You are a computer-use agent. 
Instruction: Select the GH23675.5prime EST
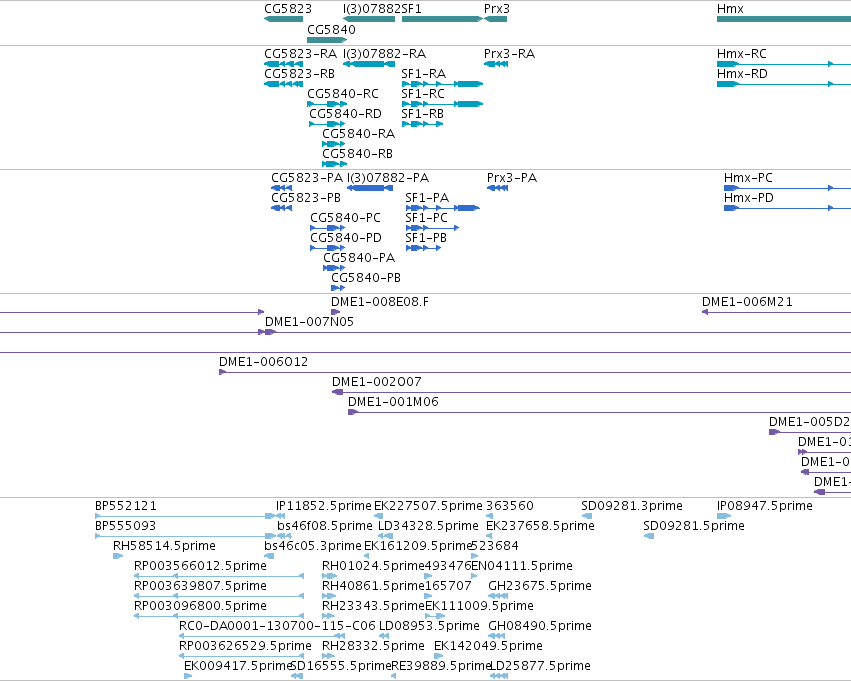pyautogui.click(x=498, y=596)
